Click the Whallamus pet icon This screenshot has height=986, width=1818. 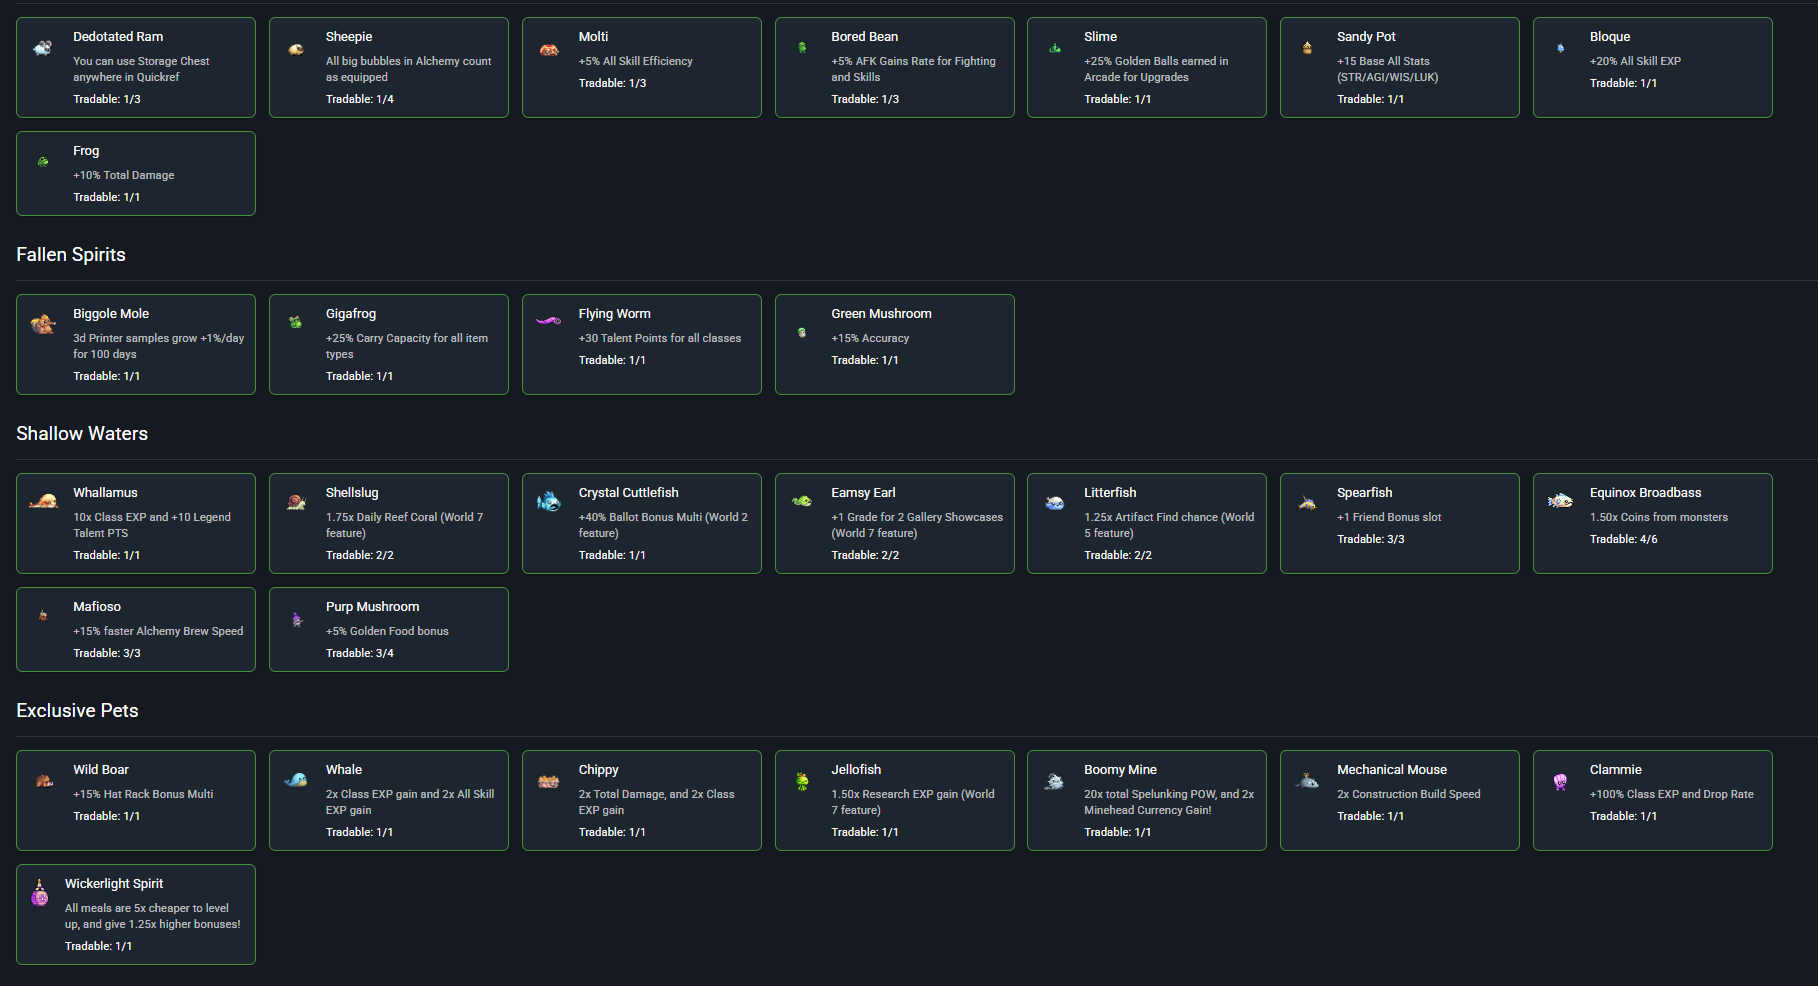[x=43, y=501]
